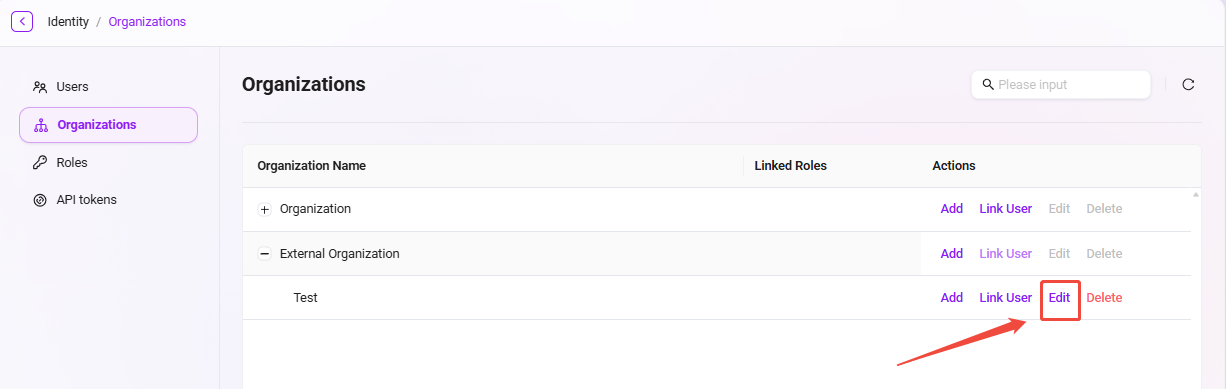Click Identity in the breadcrumb
Screen dimensions: 1226x389
[x=68, y=22]
